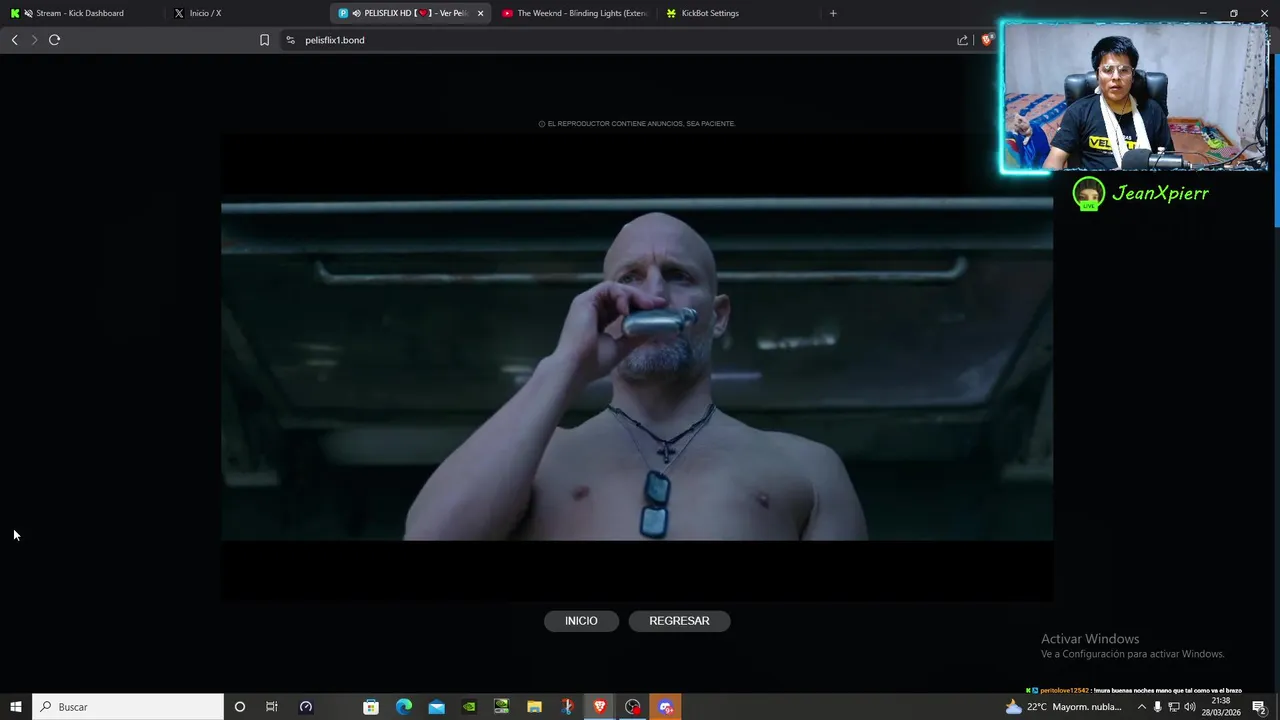1280x720 pixels.
Task: Bookmark this page with the bookmark icon
Action: [264, 40]
